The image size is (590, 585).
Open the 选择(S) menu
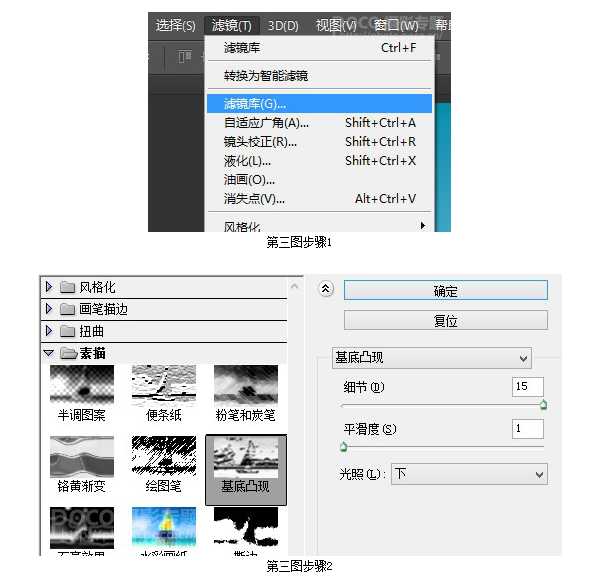tap(175, 26)
